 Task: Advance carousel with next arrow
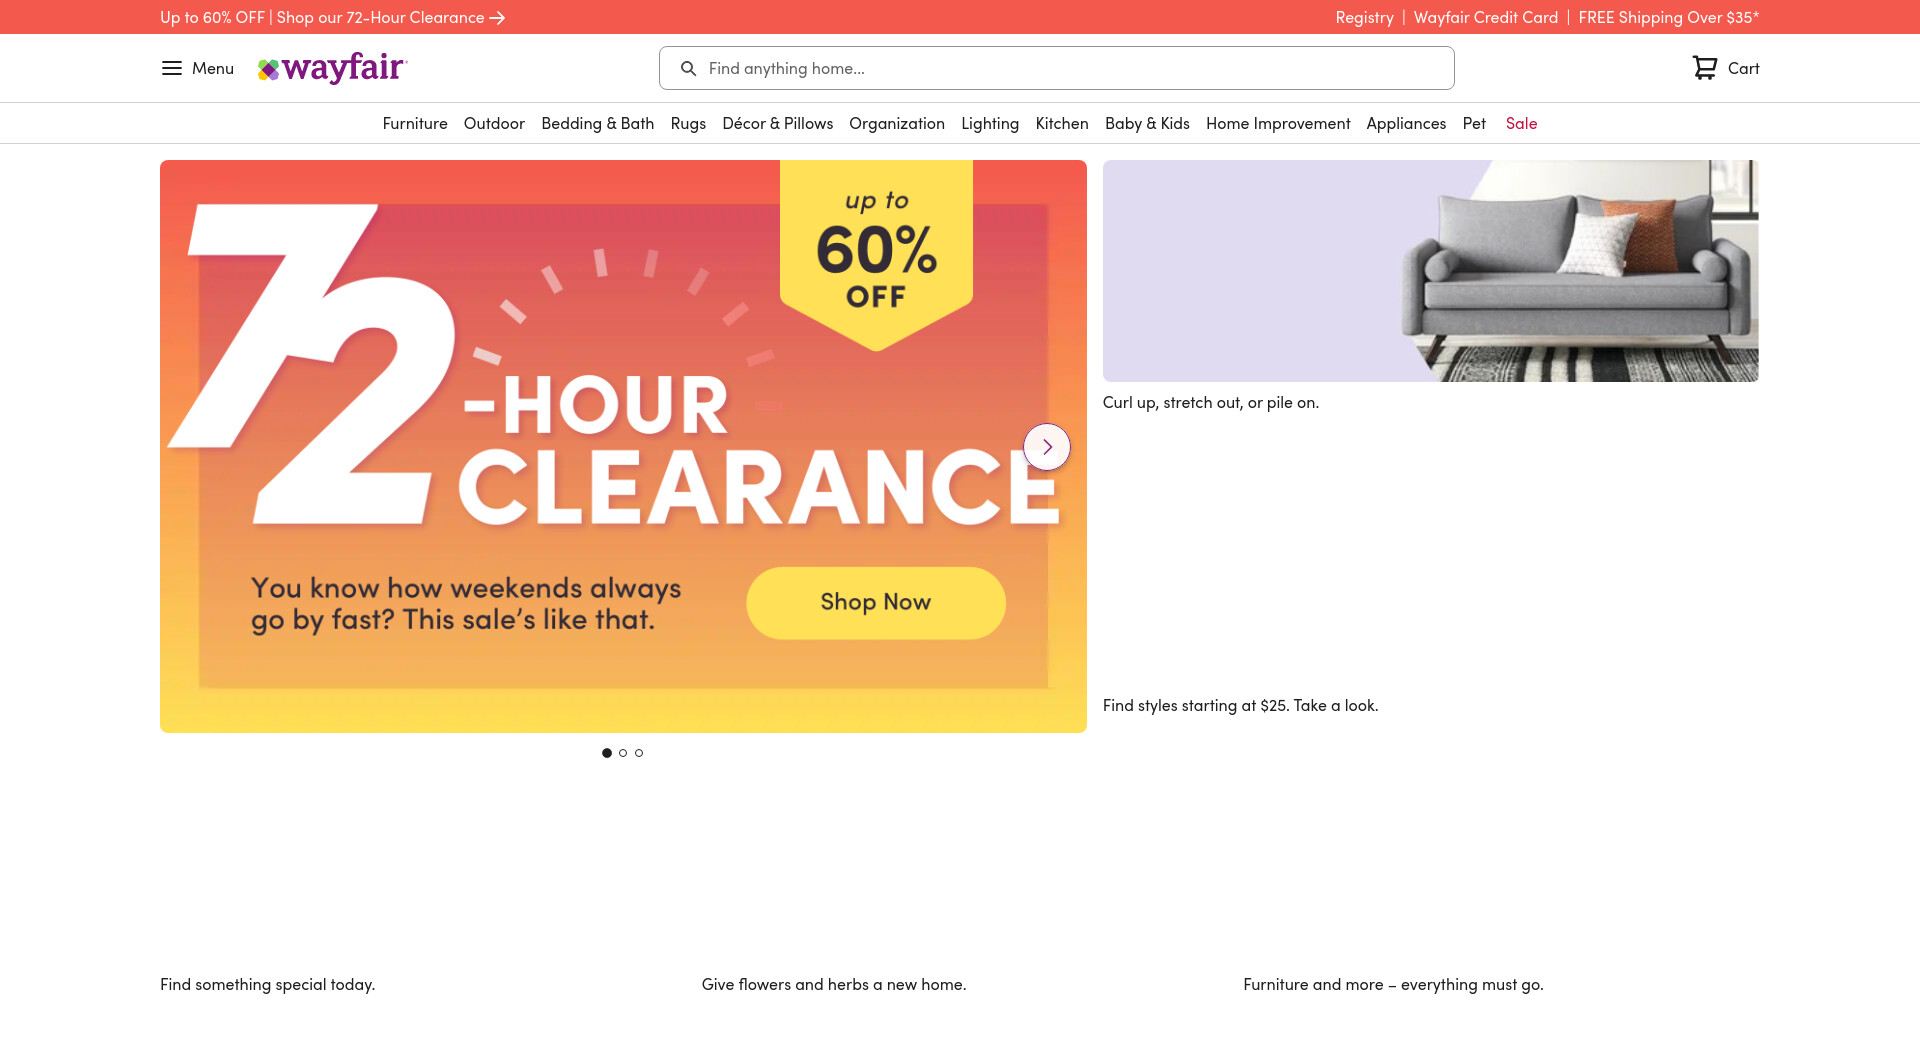(x=1047, y=447)
